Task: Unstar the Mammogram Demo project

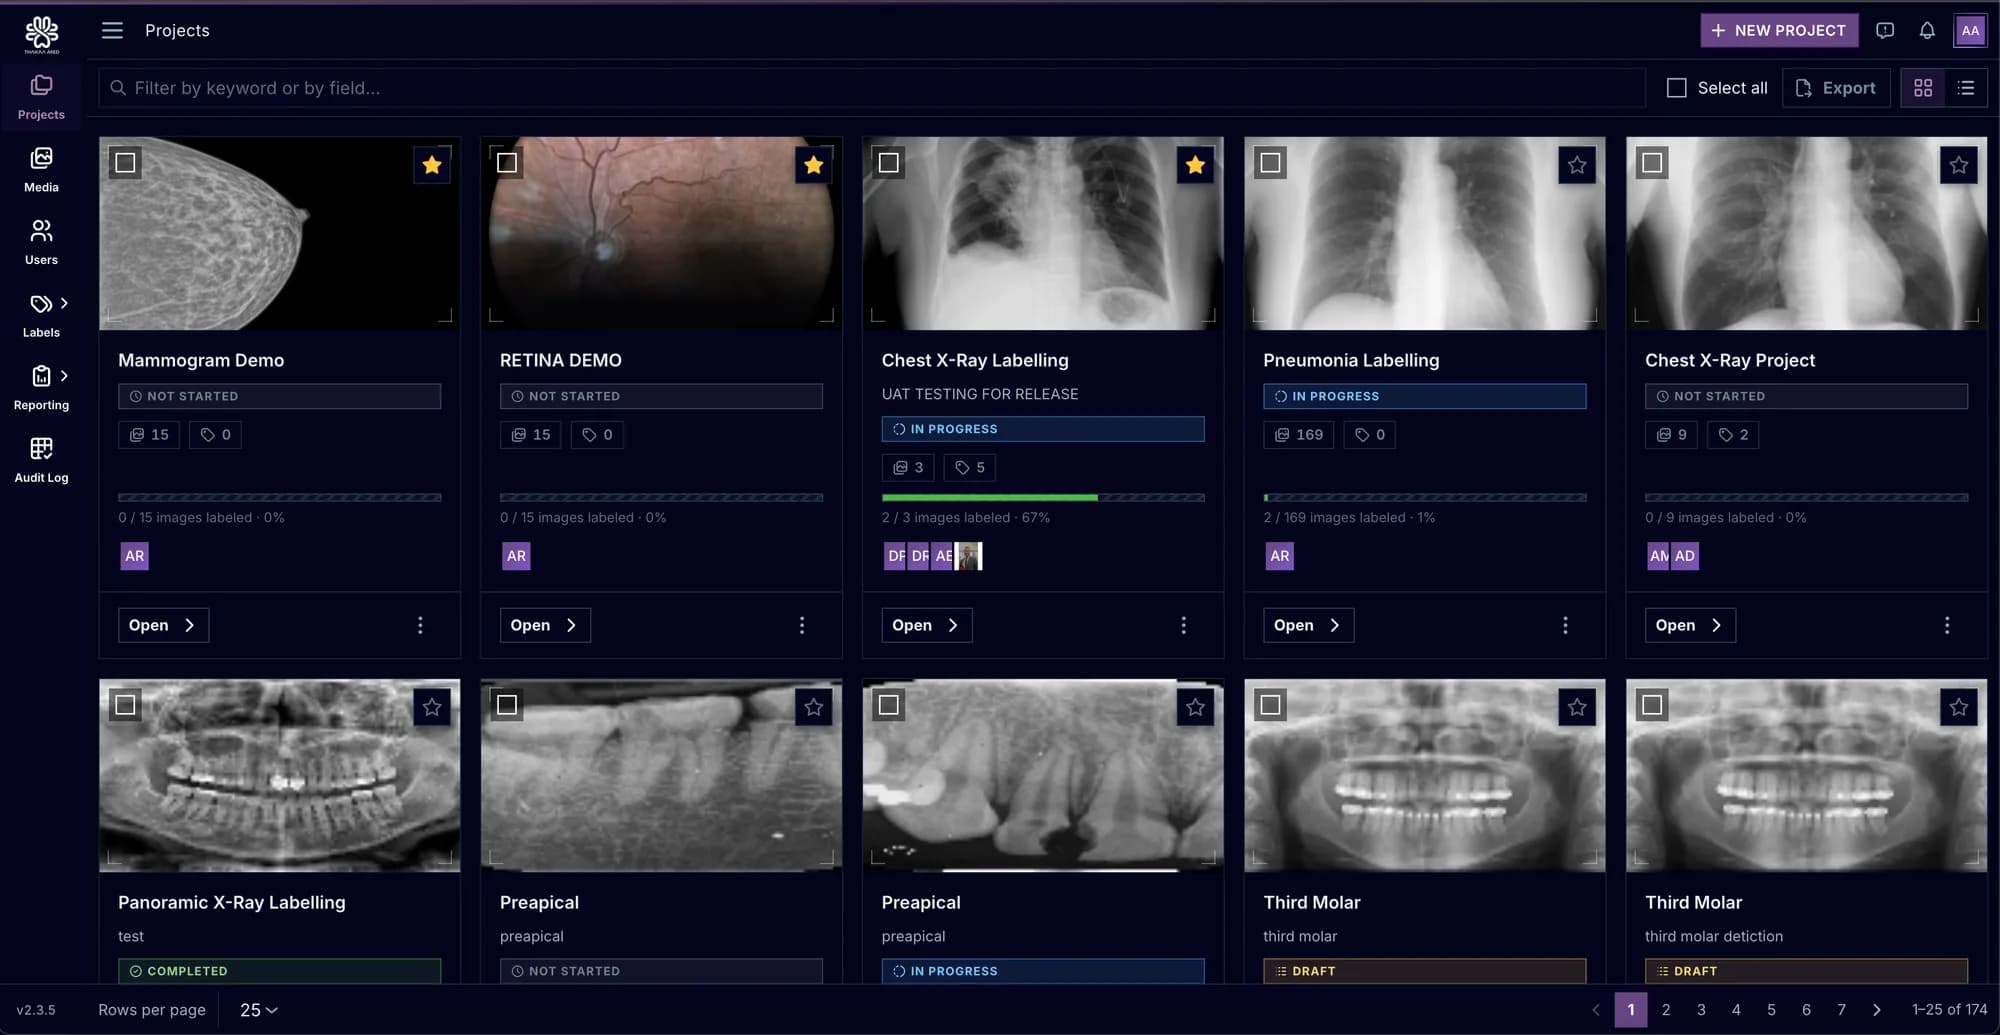Action: click(432, 165)
